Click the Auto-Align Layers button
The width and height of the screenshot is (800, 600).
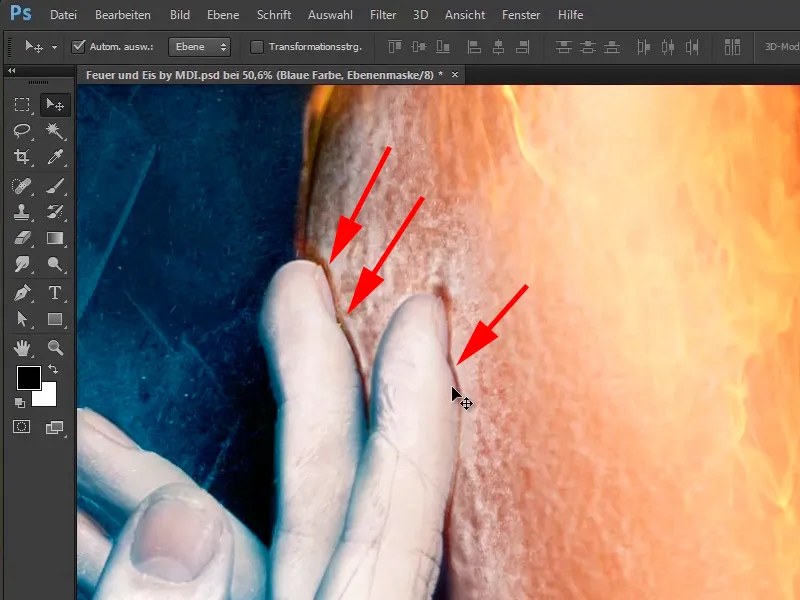click(732, 47)
